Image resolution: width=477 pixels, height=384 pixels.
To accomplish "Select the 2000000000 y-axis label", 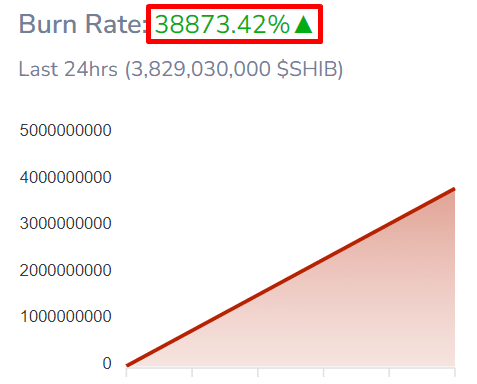I will pos(66,270).
